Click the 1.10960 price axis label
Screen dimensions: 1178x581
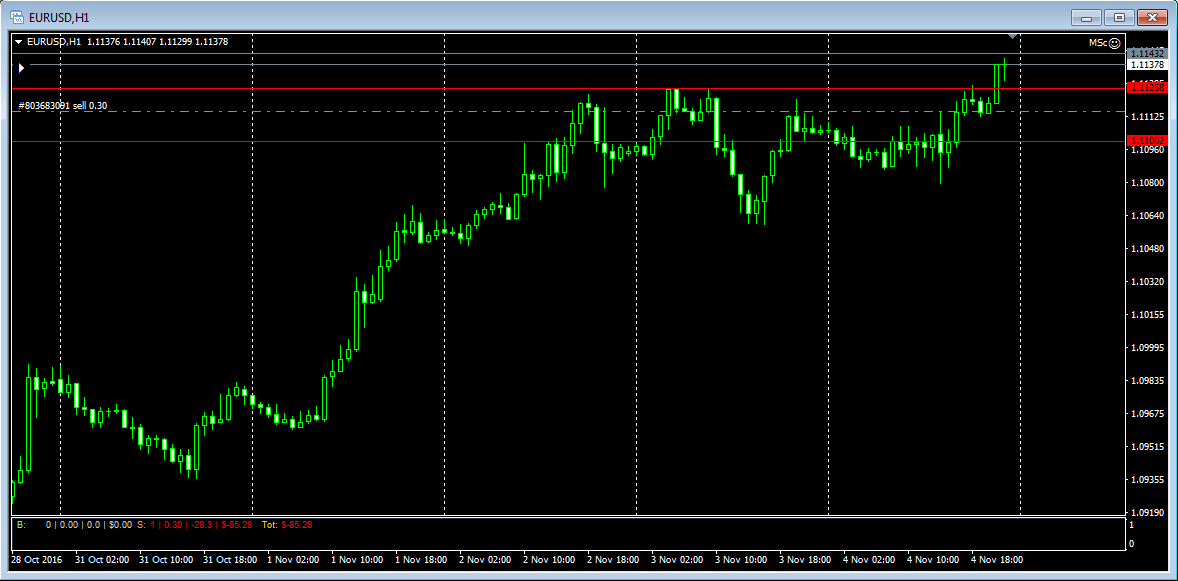tap(1146, 150)
